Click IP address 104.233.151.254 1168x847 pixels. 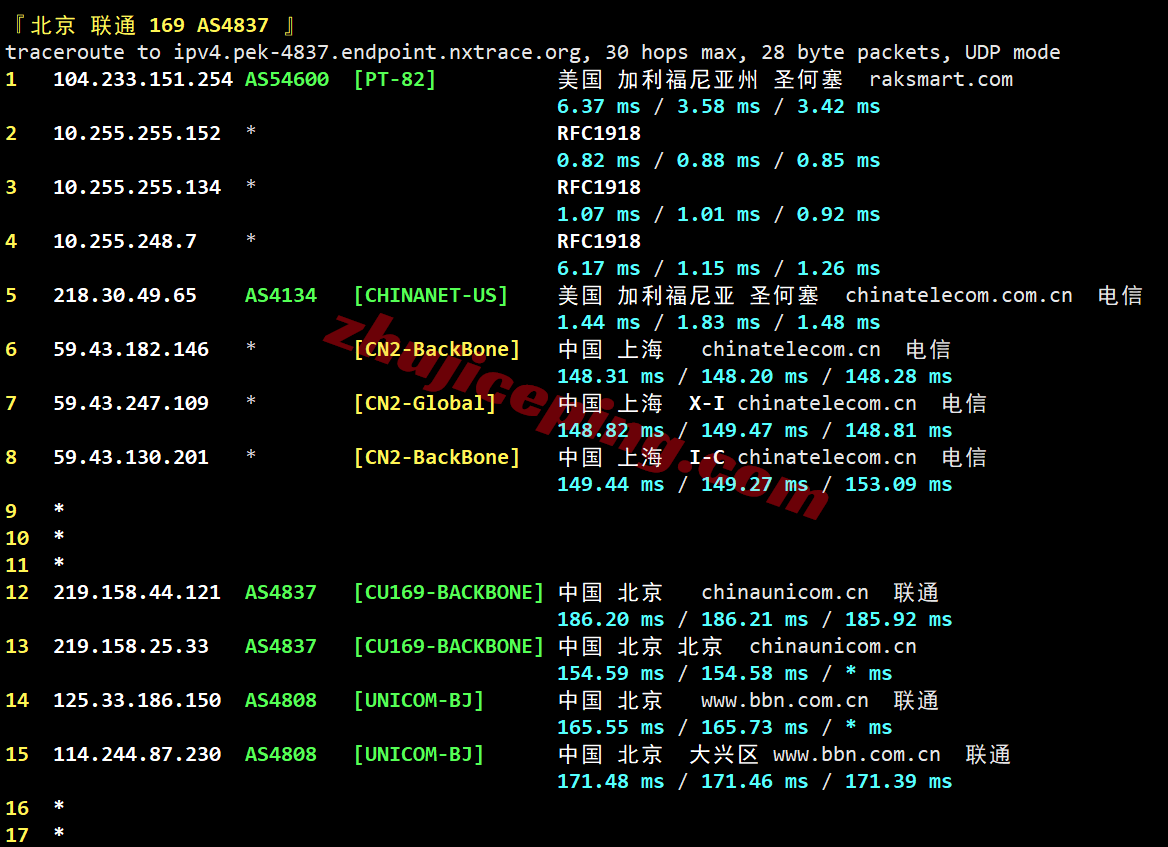[142, 79]
